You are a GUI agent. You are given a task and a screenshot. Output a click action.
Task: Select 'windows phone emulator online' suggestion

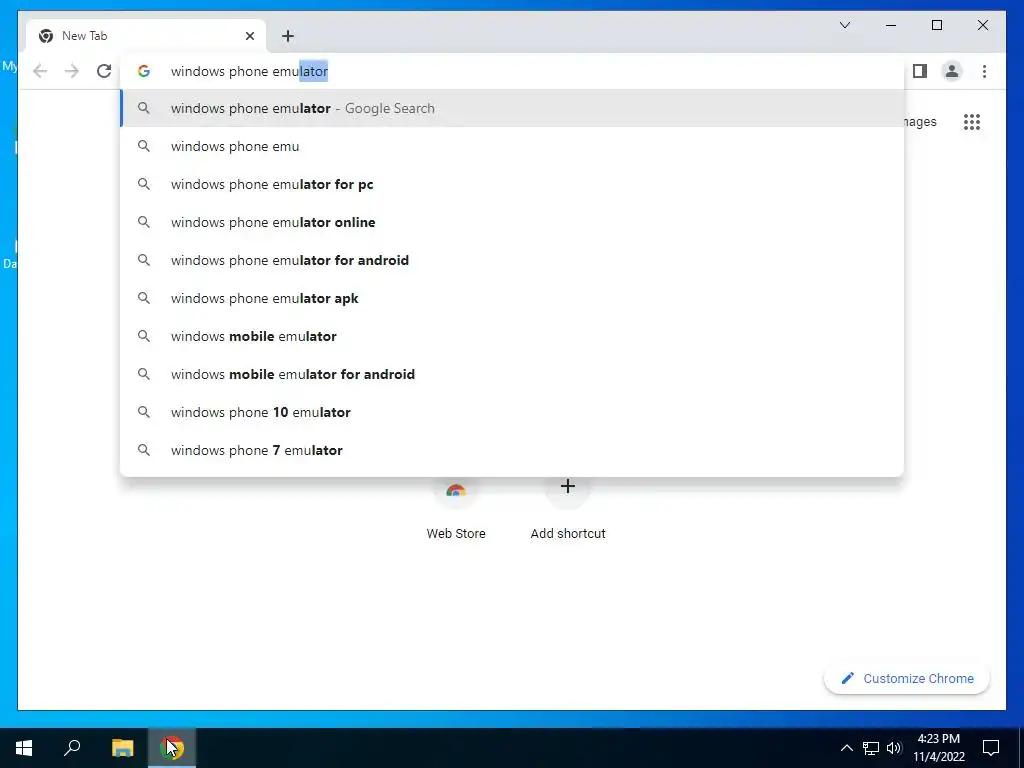pyautogui.click(x=513, y=222)
